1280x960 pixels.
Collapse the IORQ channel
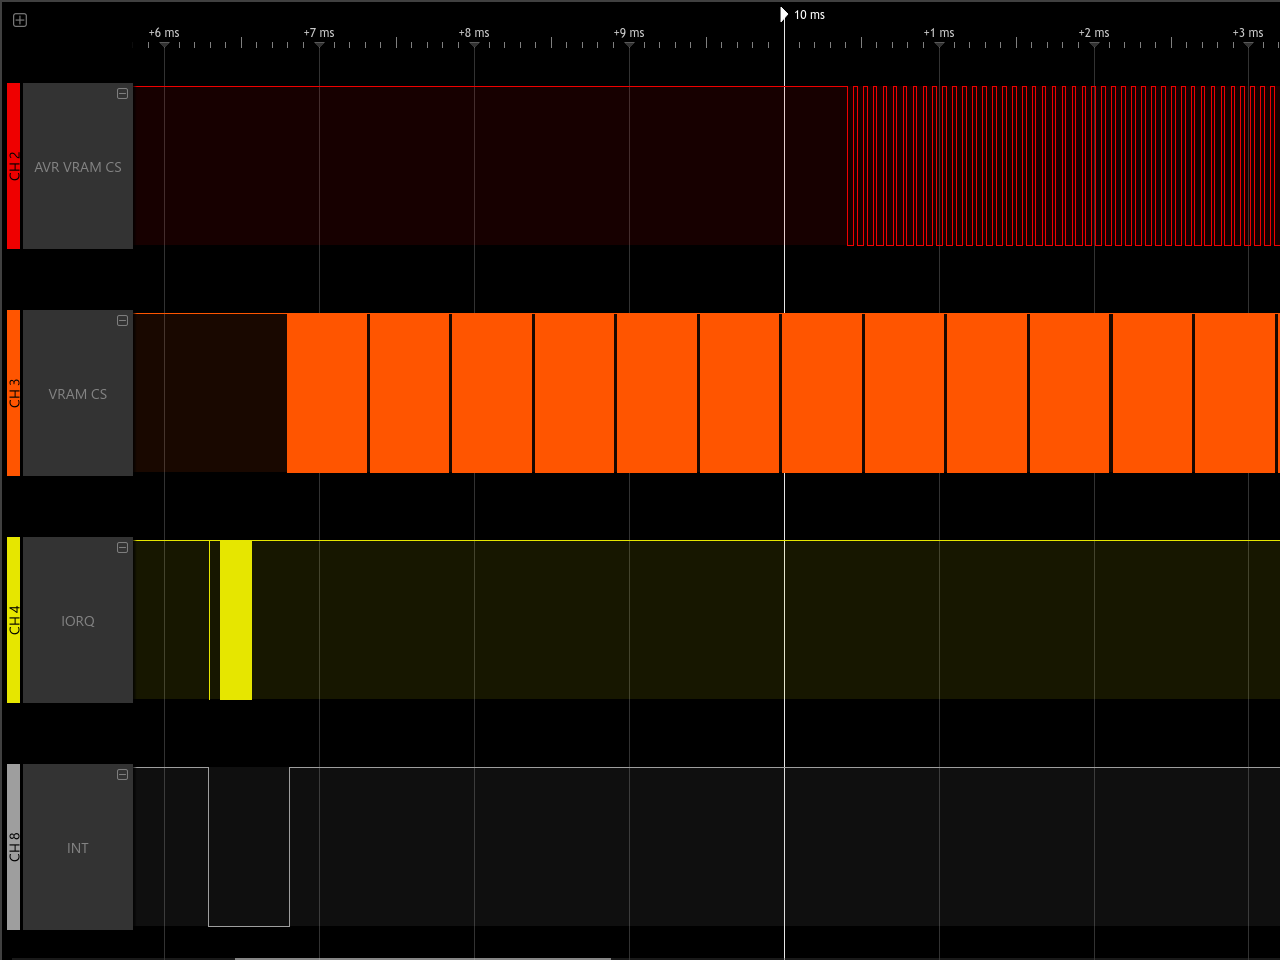122,548
